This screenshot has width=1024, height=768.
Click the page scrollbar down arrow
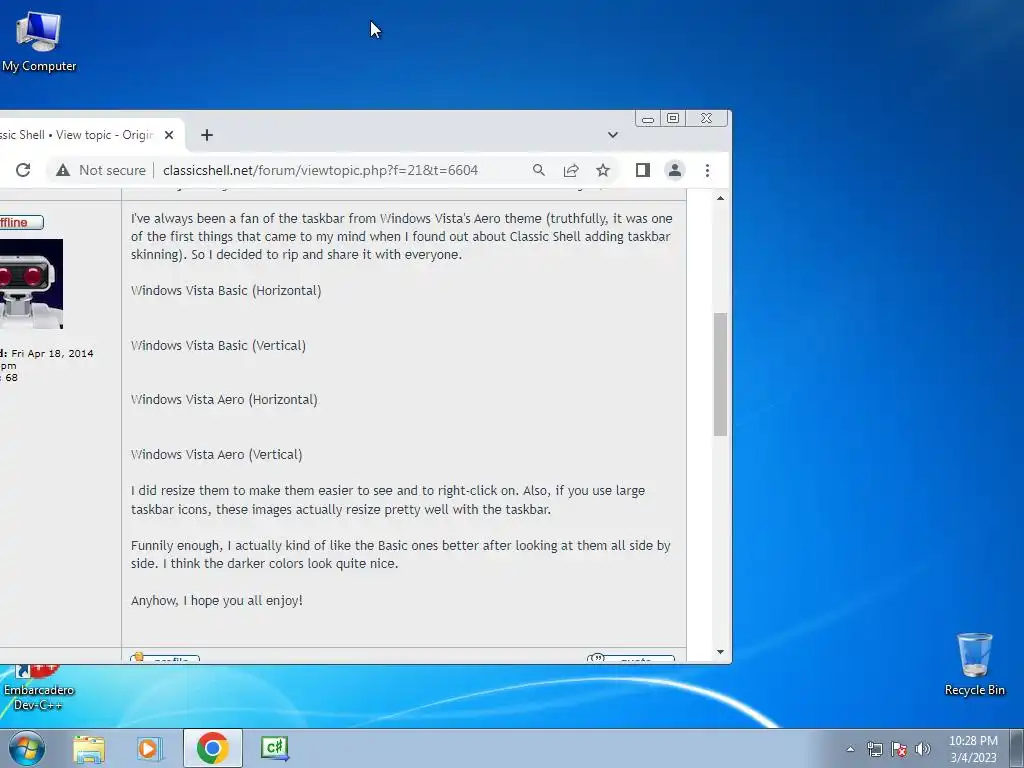720,652
